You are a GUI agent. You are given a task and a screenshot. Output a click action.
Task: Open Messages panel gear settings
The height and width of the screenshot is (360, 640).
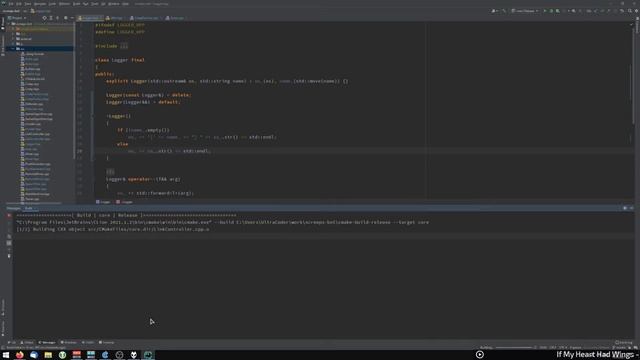(625, 208)
